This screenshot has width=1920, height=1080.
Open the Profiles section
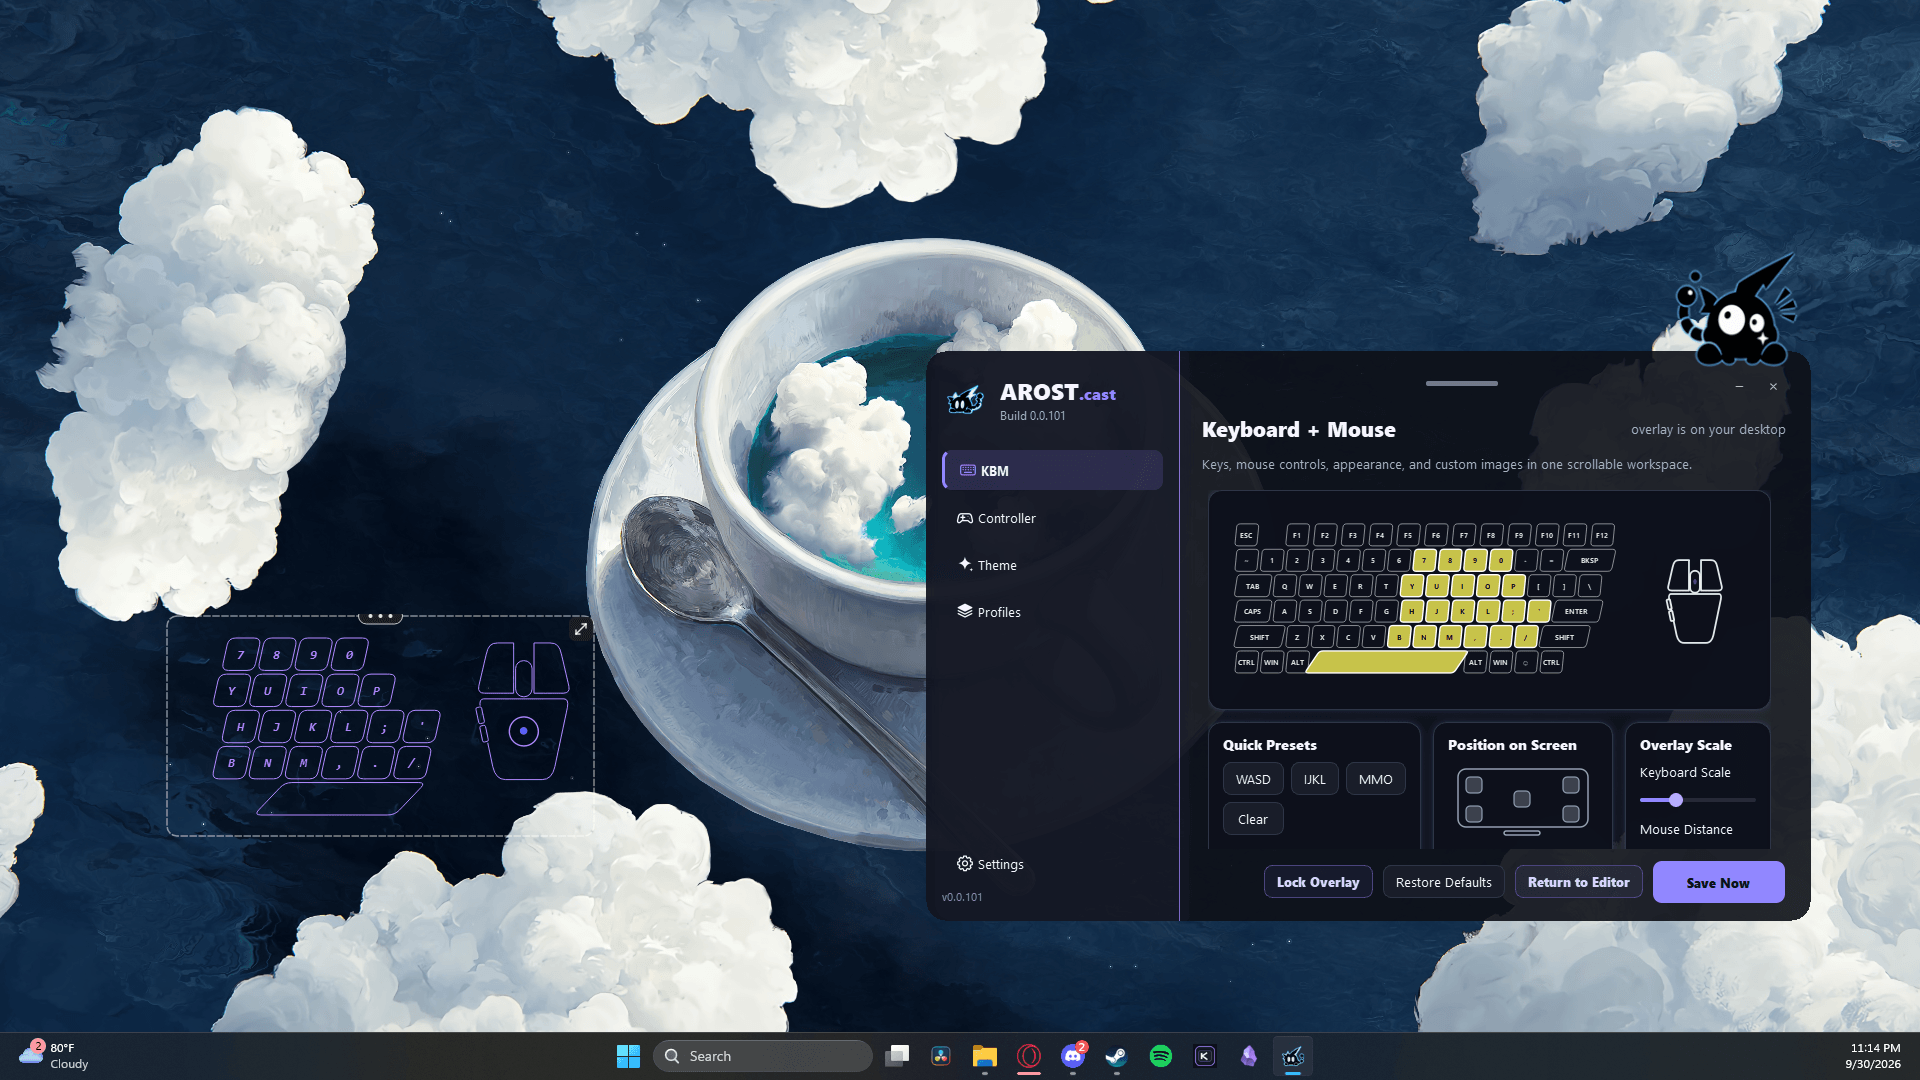point(1052,612)
